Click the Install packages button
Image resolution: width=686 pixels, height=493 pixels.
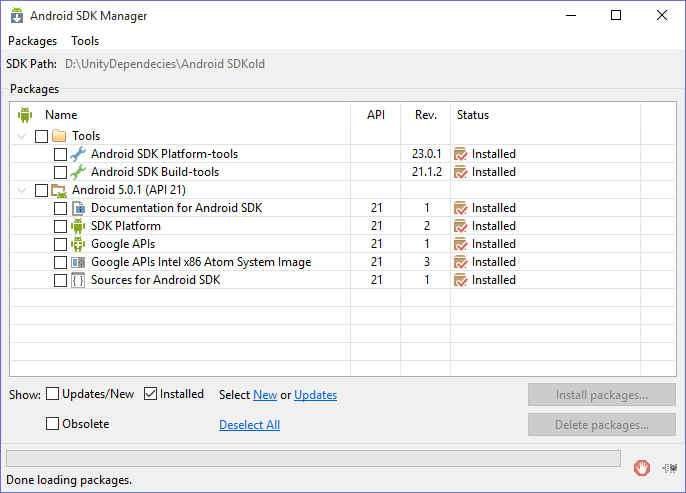coord(602,395)
